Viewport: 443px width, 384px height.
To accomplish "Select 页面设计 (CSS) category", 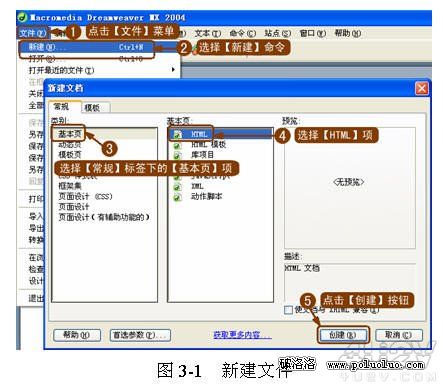I will [x=85, y=196].
